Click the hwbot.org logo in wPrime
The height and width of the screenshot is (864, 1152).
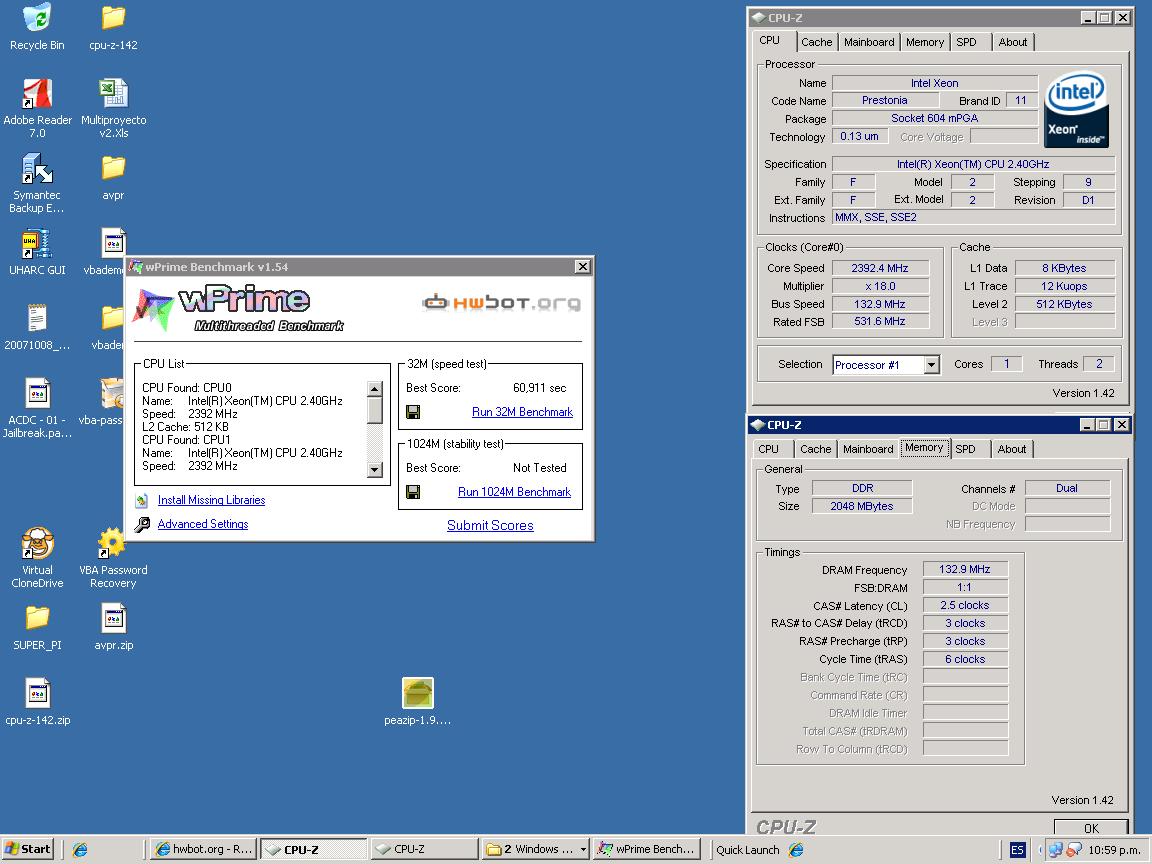[502, 302]
